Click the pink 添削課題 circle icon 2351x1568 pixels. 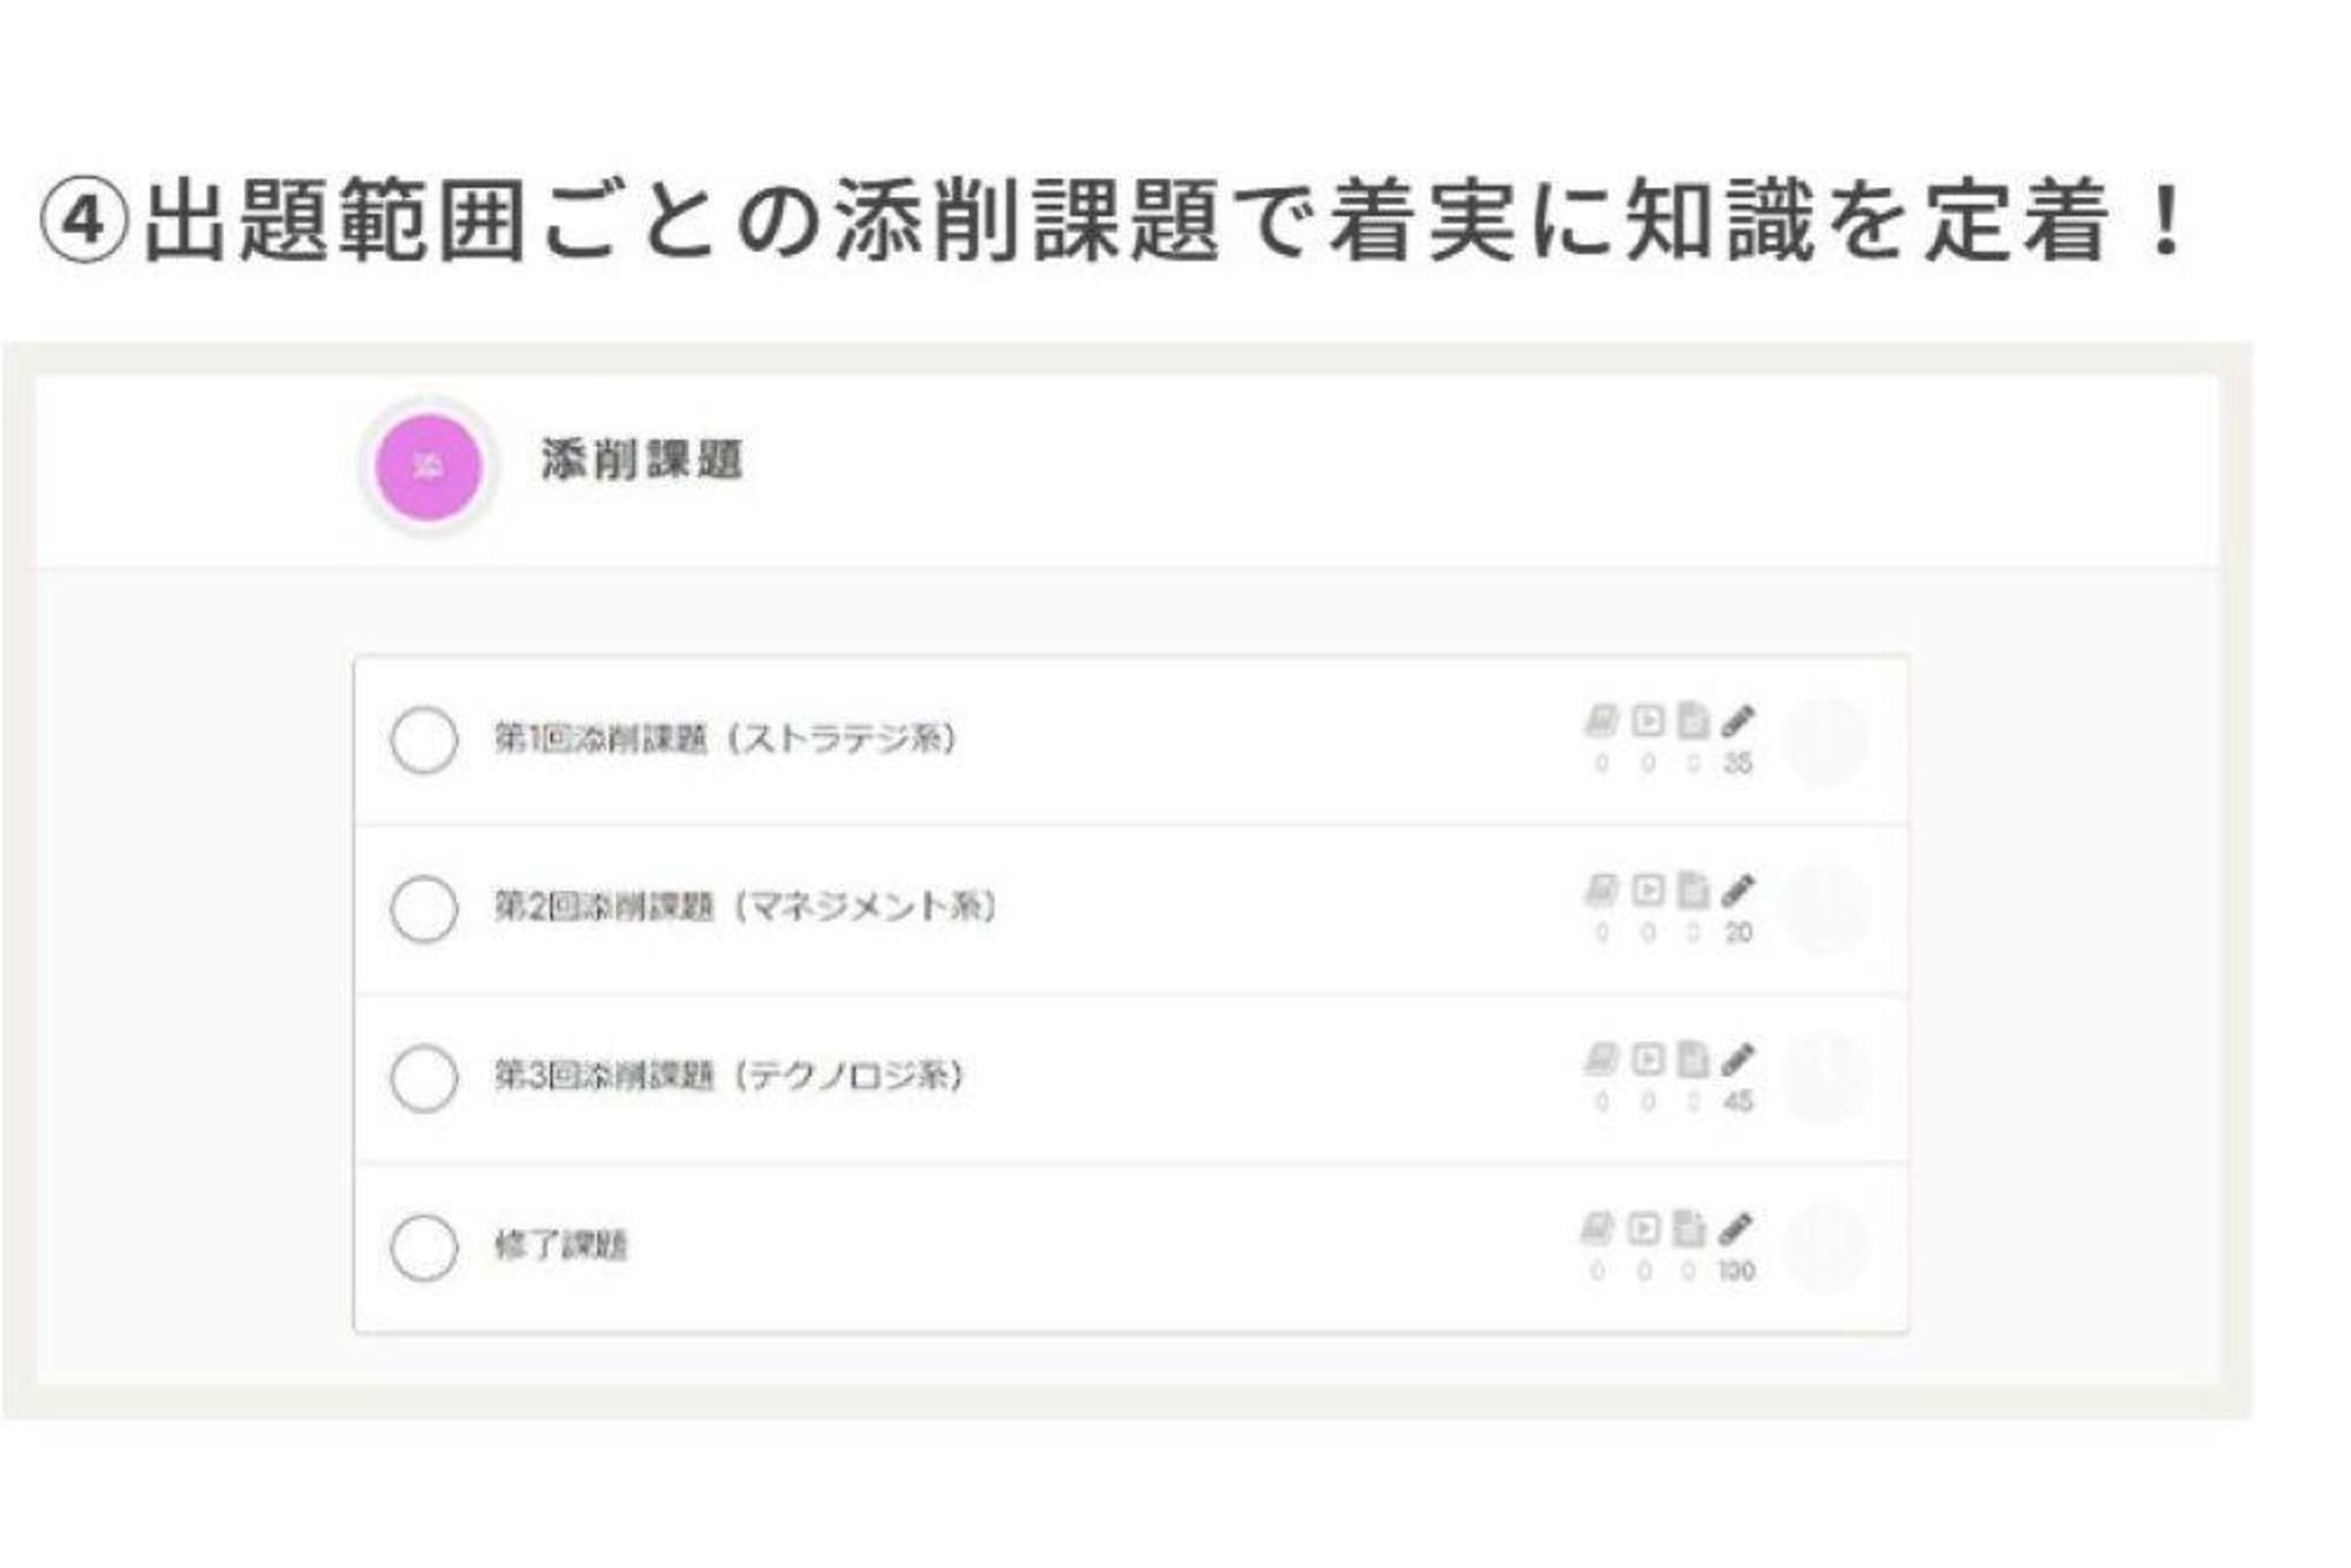point(429,467)
